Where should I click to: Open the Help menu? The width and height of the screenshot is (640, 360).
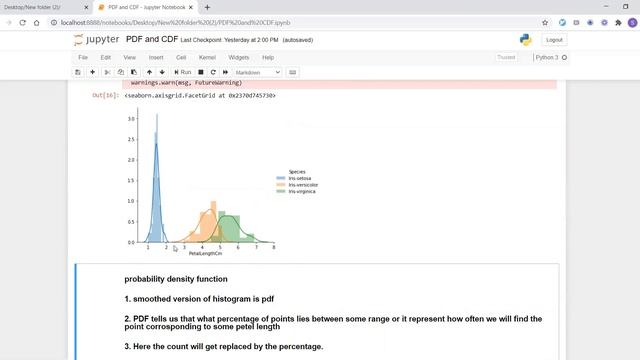click(268, 58)
